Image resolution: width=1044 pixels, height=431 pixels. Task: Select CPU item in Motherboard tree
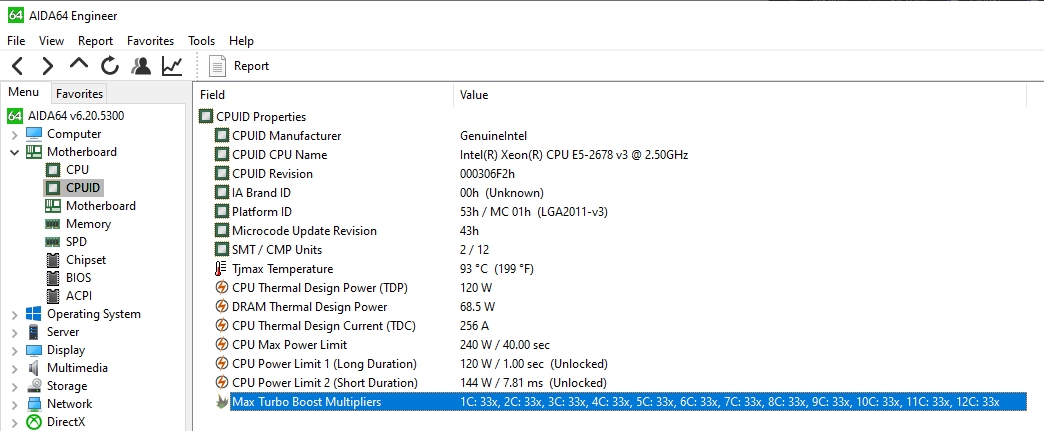[x=77, y=170]
